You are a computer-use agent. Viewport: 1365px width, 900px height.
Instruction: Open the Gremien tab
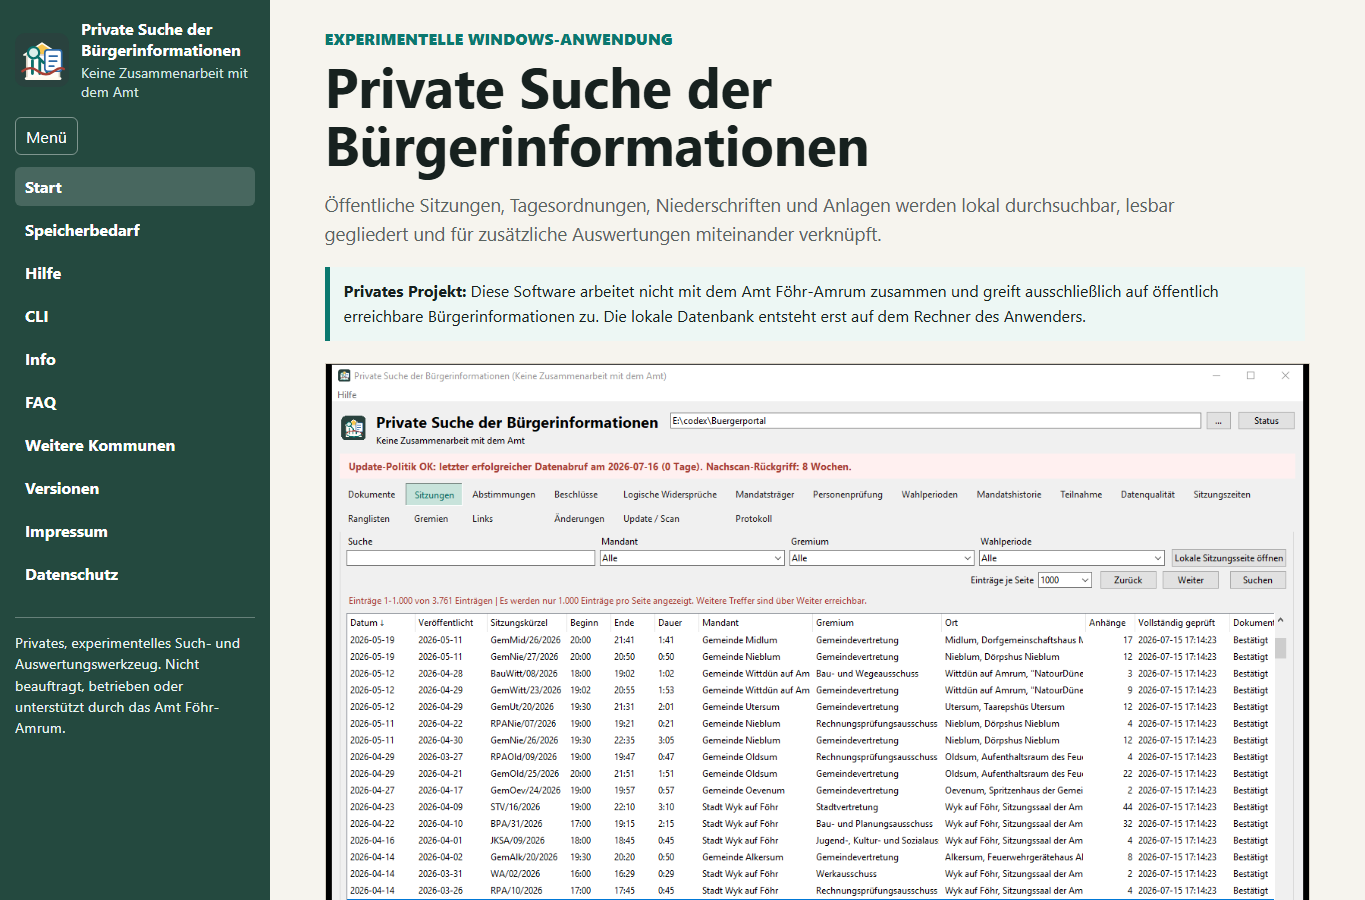coord(431,519)
